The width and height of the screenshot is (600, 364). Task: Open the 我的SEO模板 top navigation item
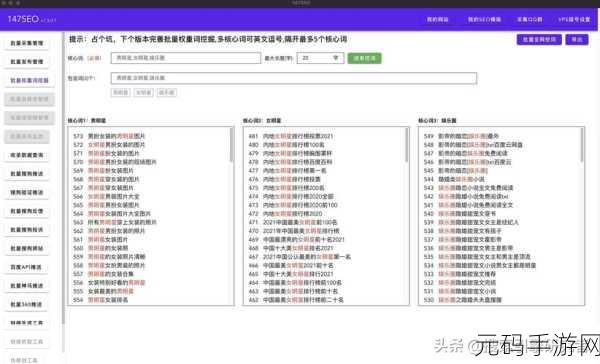[x=484, y=20]
